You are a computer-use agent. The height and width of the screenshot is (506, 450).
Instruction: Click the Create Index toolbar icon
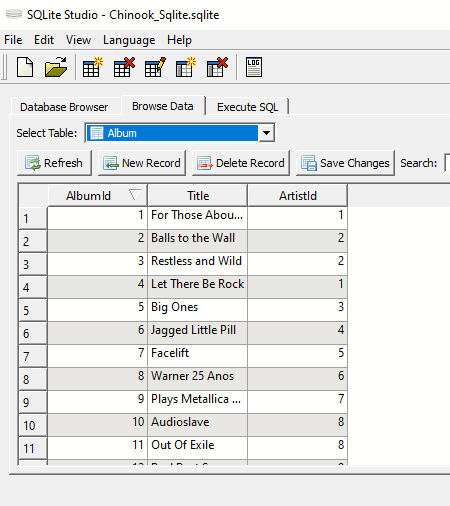(186, 67)
